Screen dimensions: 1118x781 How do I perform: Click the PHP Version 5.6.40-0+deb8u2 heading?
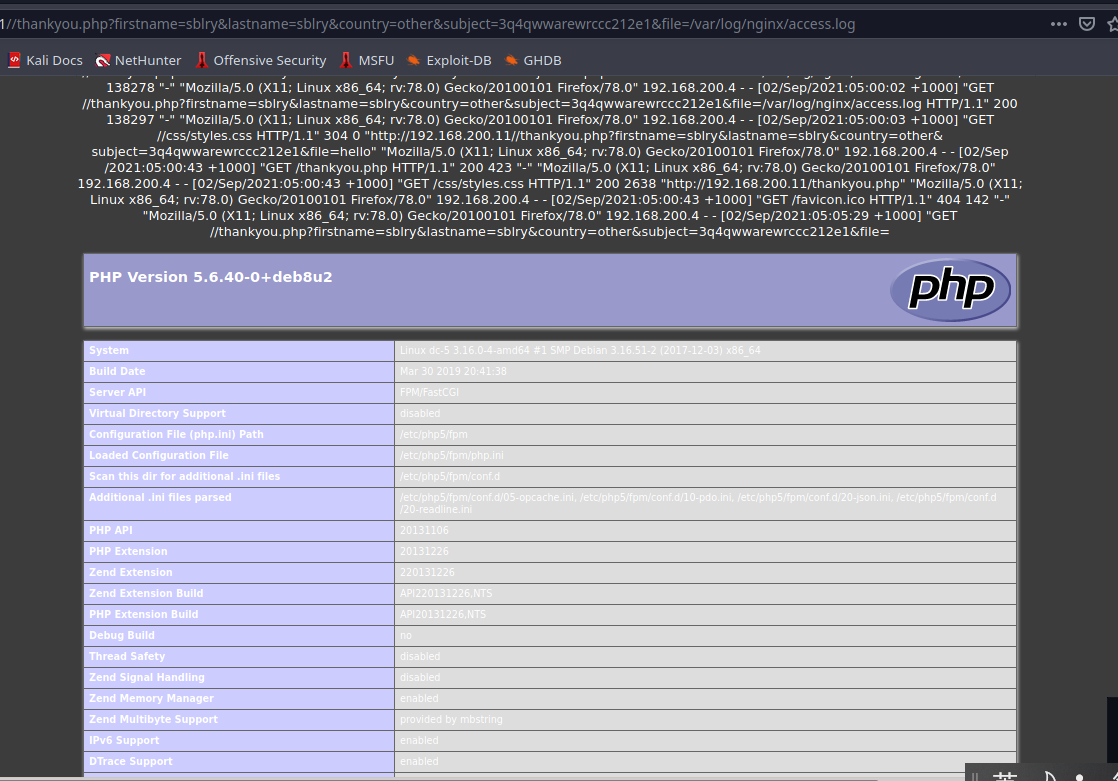point(211,277)
